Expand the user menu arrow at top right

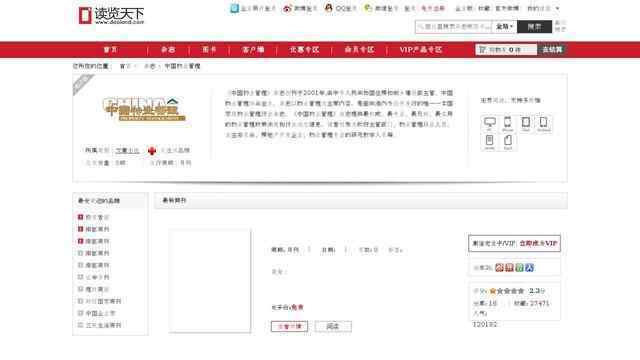coord(558,8)
